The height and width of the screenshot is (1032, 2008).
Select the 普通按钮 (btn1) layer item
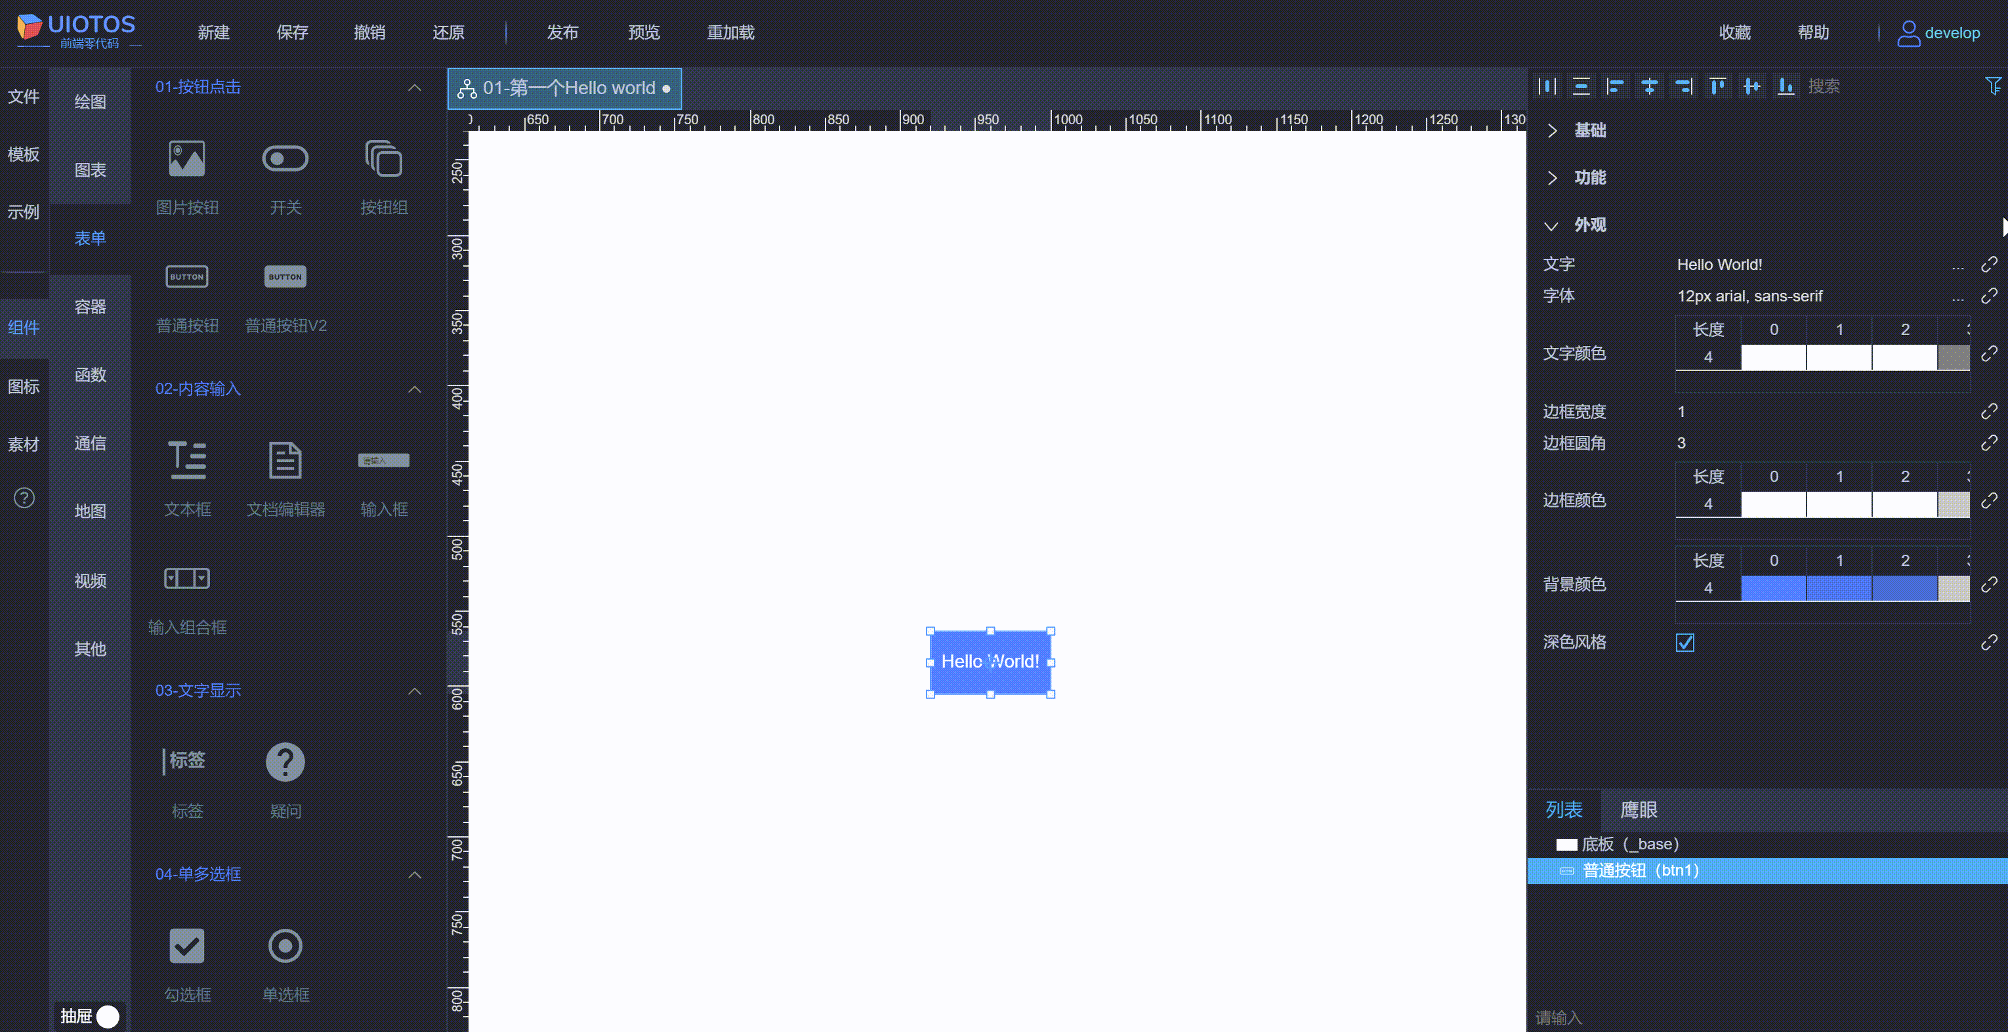1637,870
